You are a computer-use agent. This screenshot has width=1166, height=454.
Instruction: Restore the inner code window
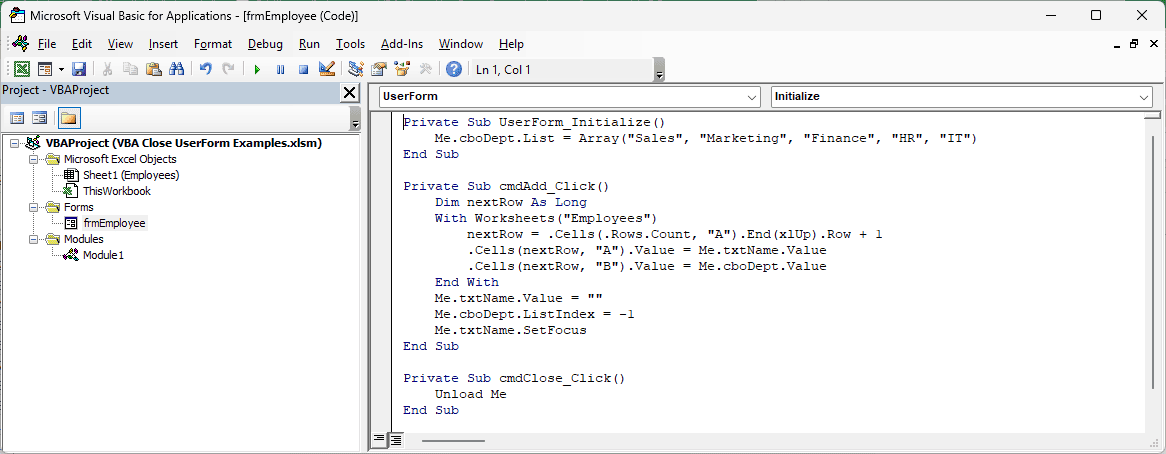pyautogui.click(x=1133, y=44)
